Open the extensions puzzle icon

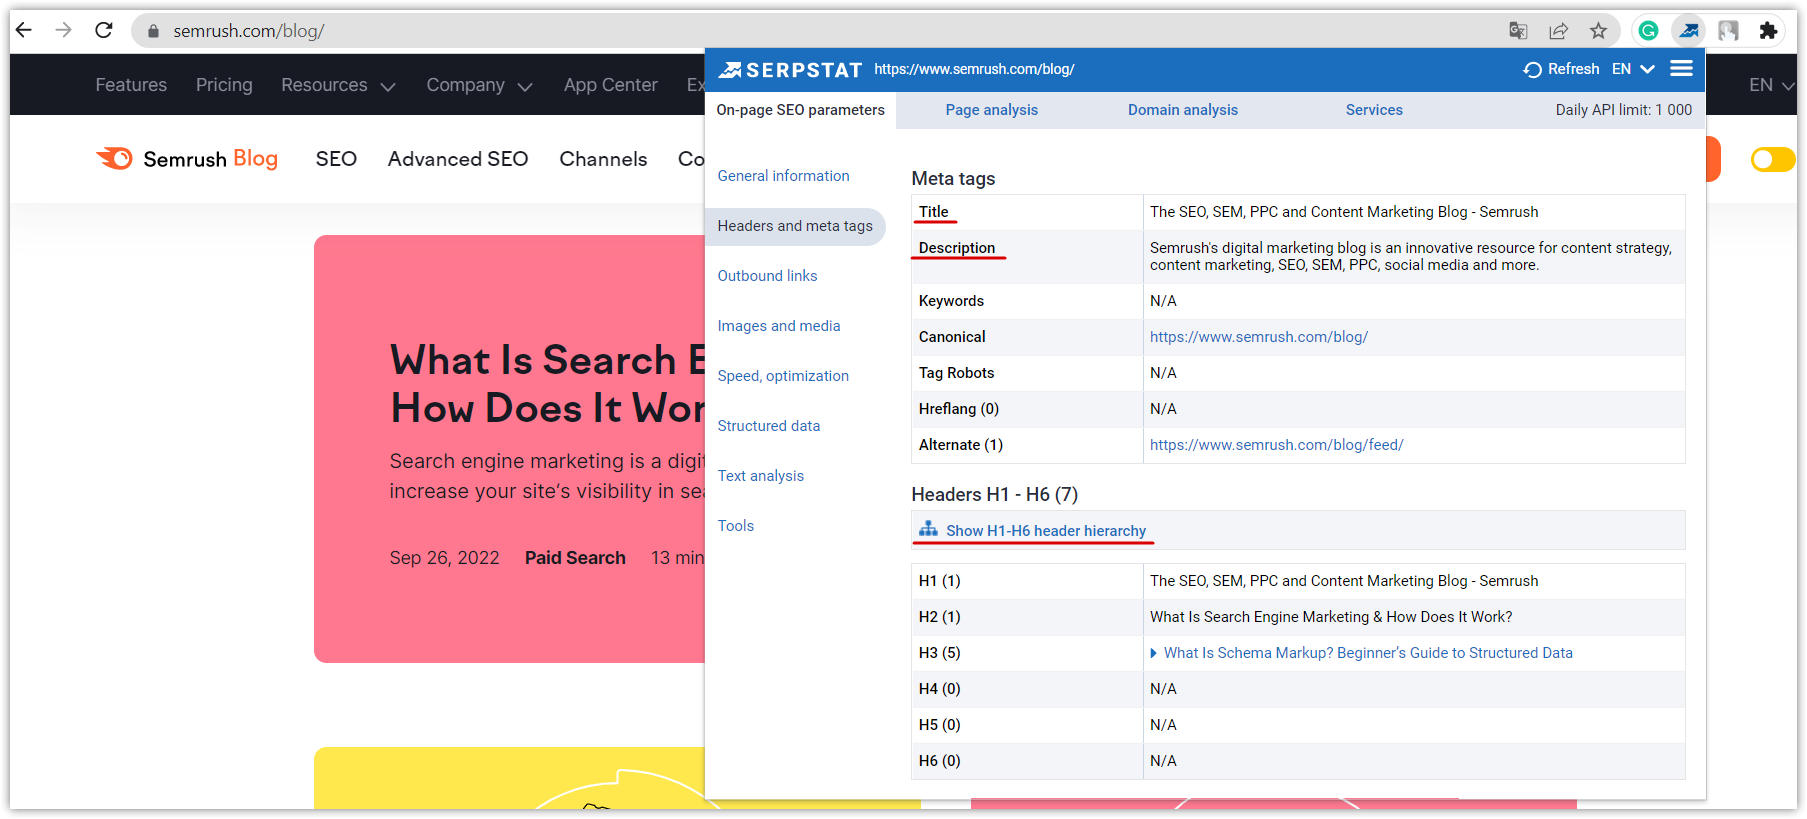pos(1768,31)
